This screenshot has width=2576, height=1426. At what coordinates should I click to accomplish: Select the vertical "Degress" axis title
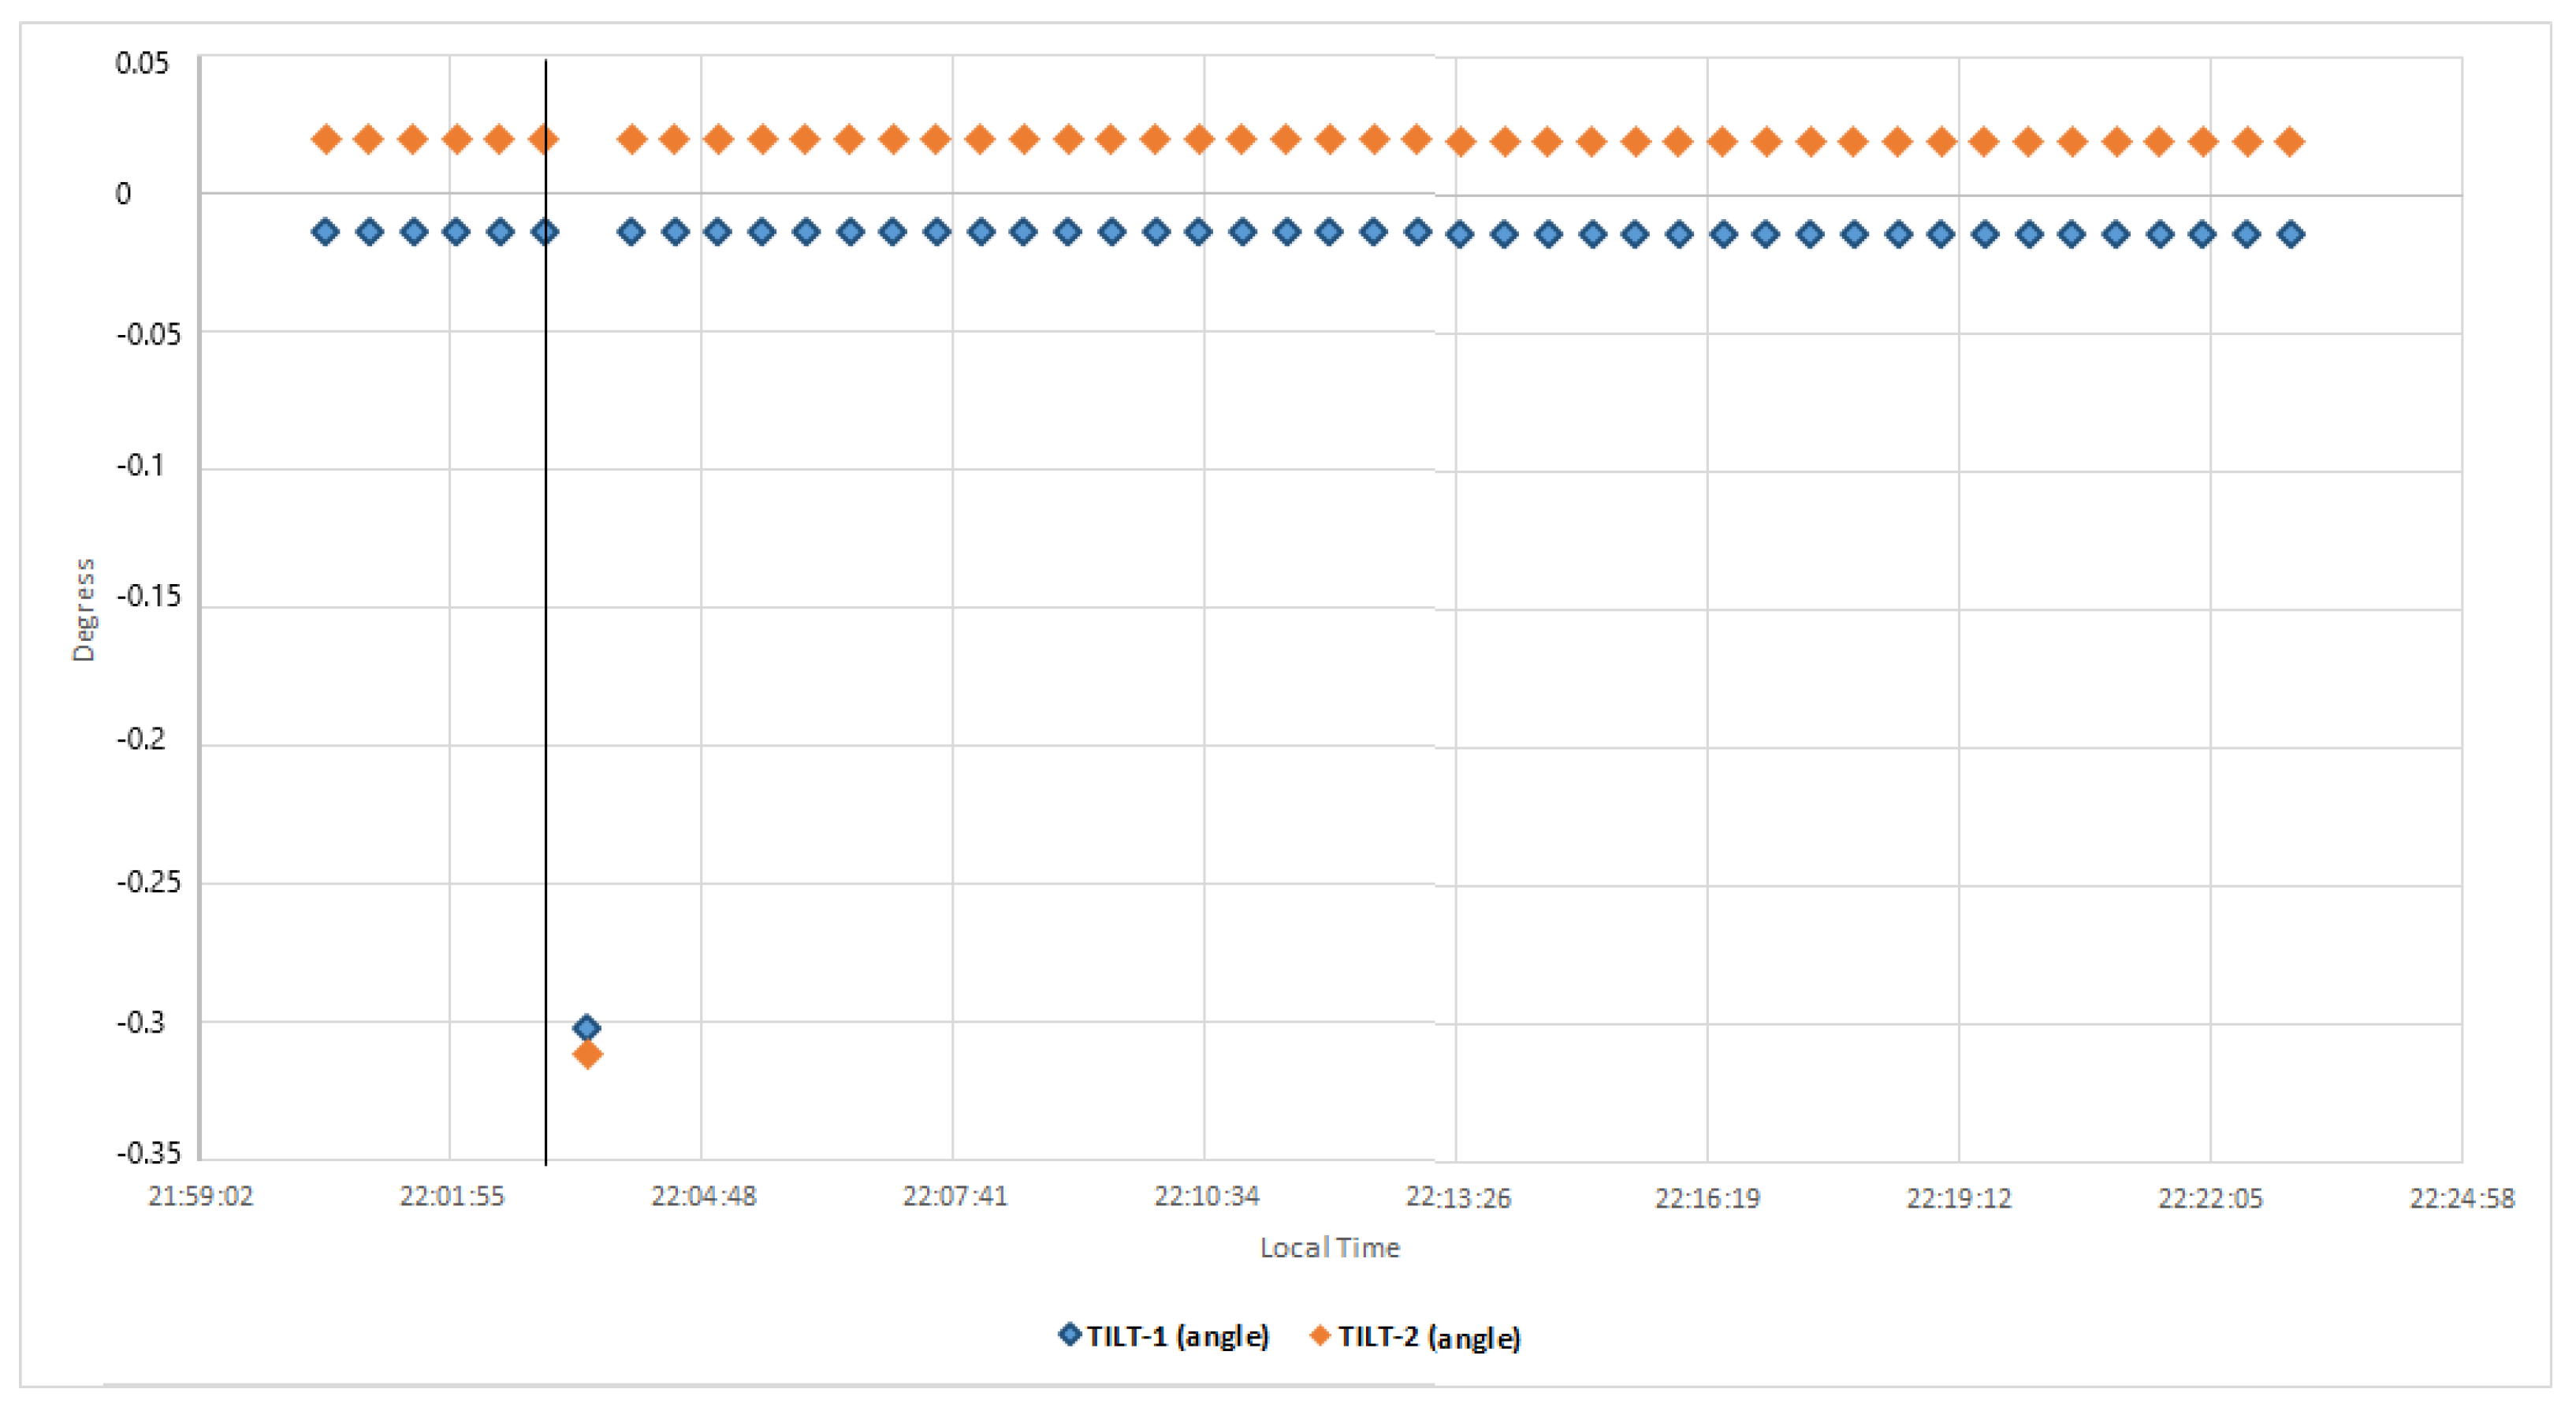84,609
